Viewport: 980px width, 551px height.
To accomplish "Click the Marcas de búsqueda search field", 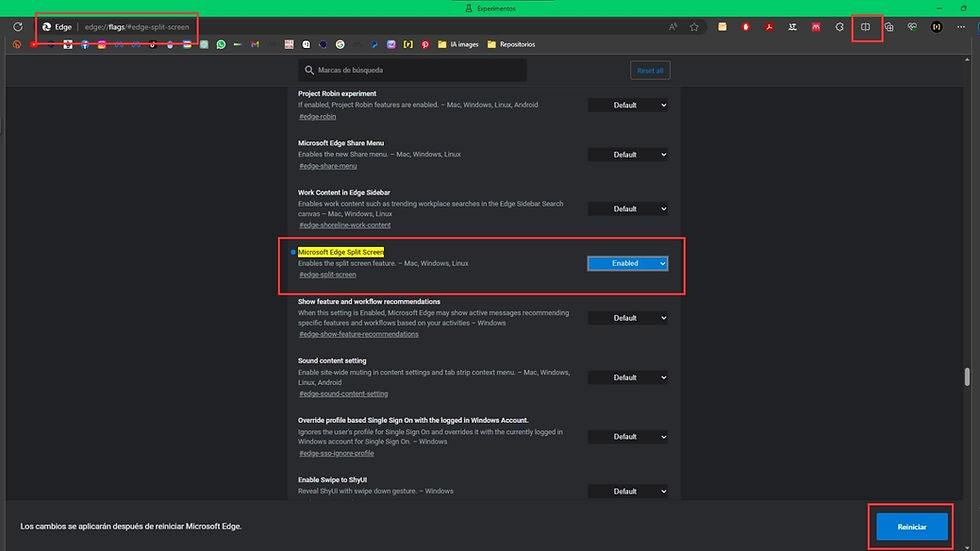I will pos(412,70).
